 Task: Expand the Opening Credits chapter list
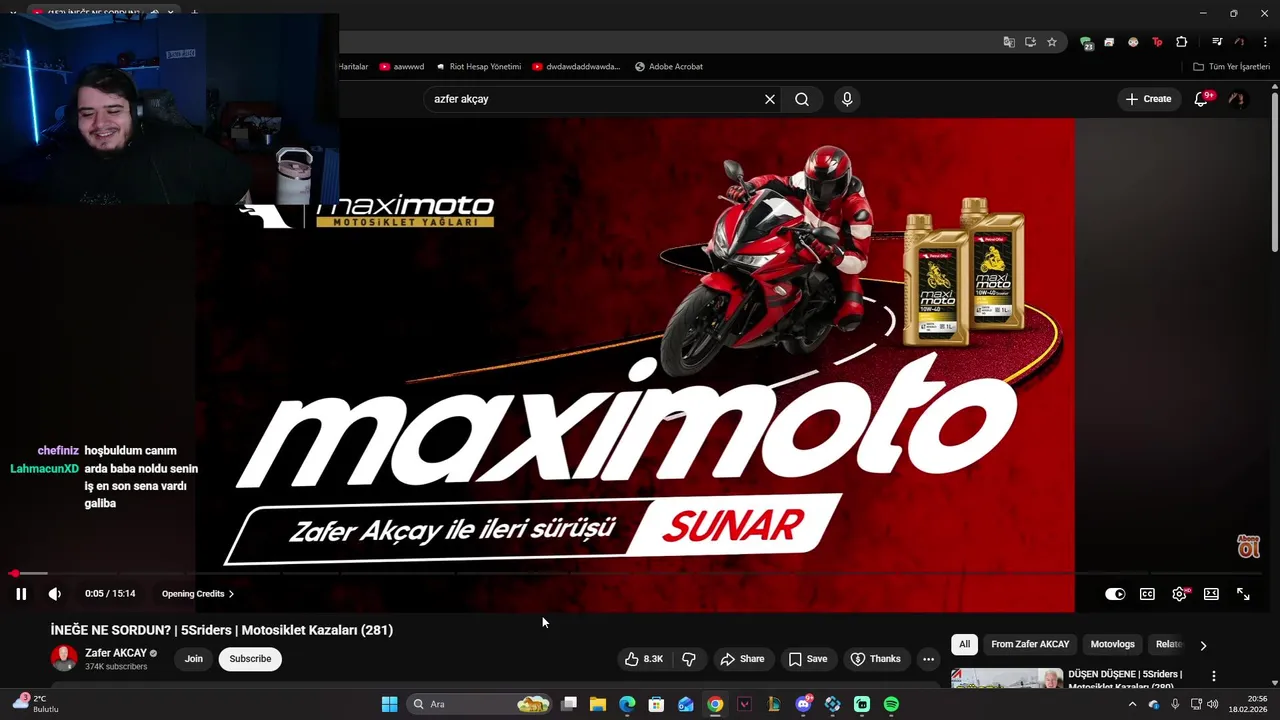[x=198, y=594]
